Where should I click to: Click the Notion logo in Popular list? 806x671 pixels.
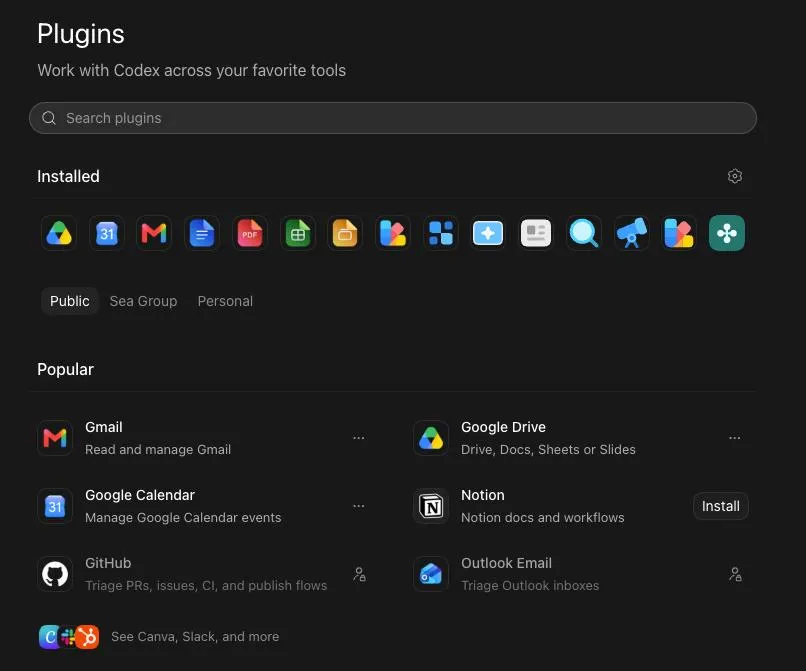click(x=431, y=506)
